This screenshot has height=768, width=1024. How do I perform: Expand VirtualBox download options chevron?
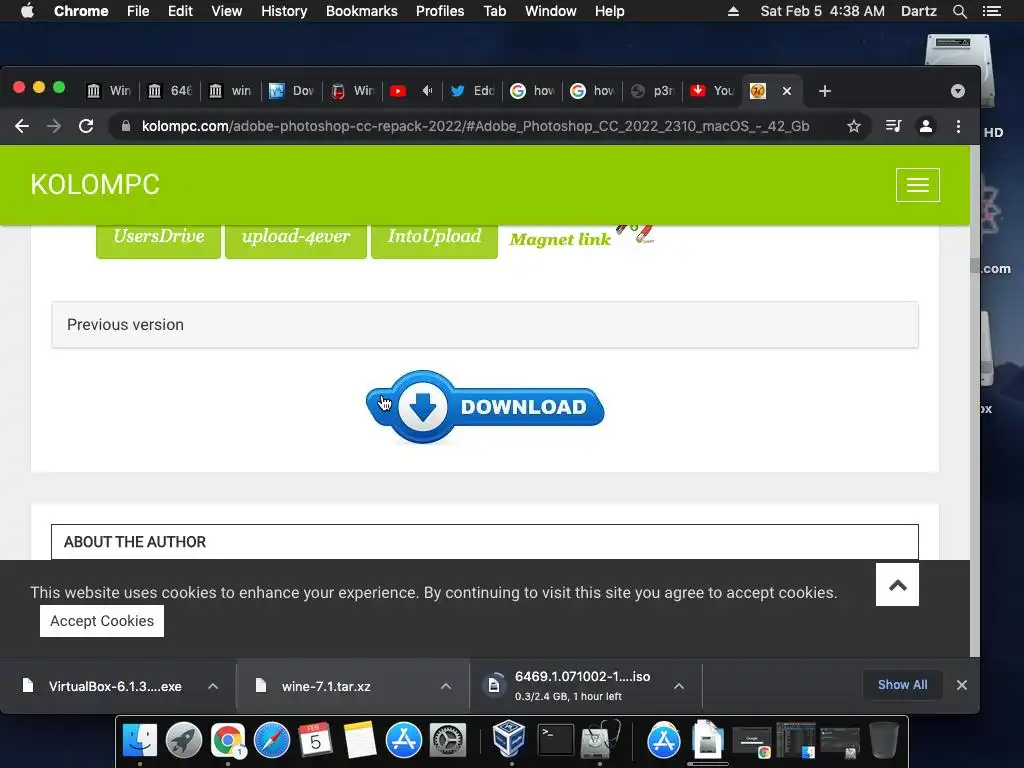213,686
